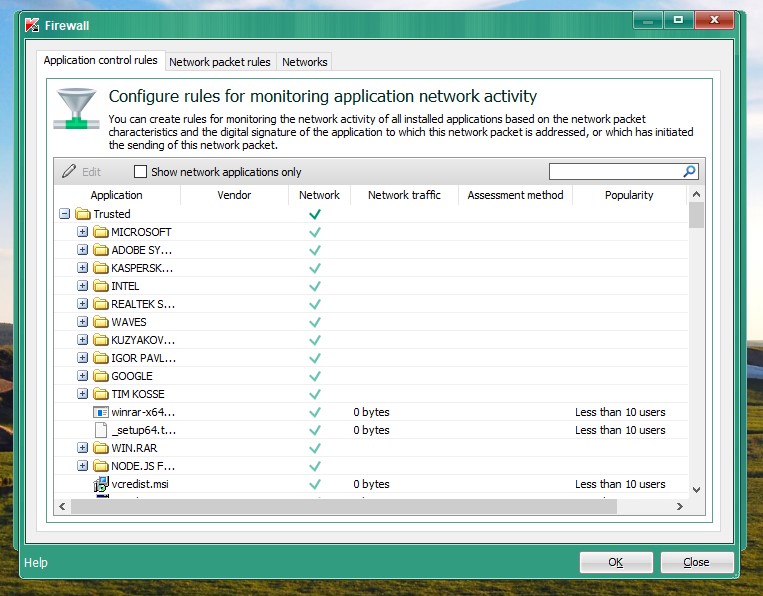Click the Trusted folder icon
The height and width of the screenshot is (596, 763).
[83, 214]
